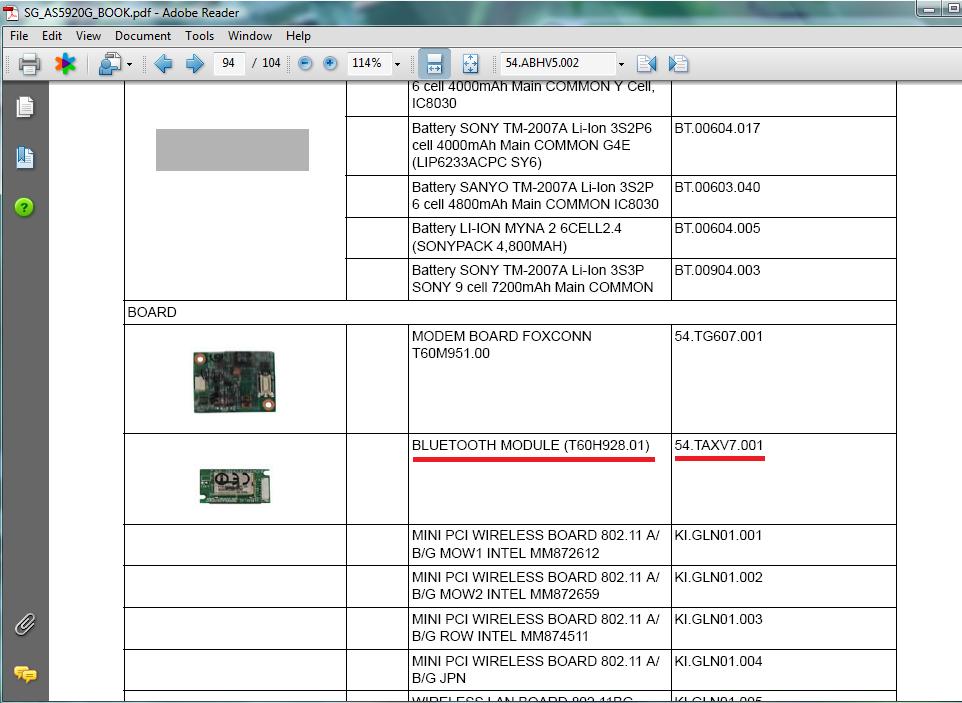Click the zoom percentage field showing 114%

369,63
